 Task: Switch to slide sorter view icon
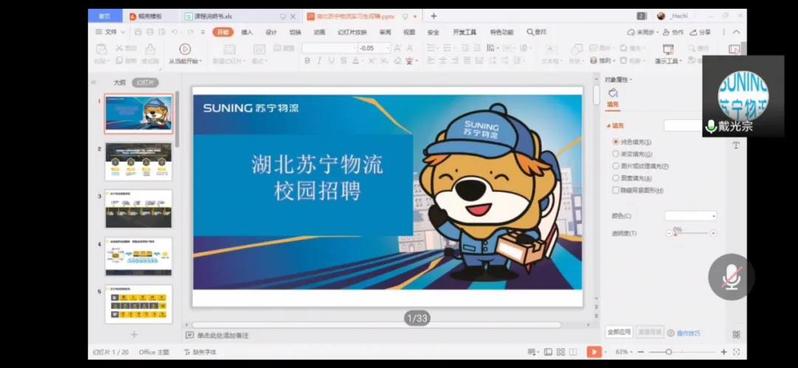point(561,352)
